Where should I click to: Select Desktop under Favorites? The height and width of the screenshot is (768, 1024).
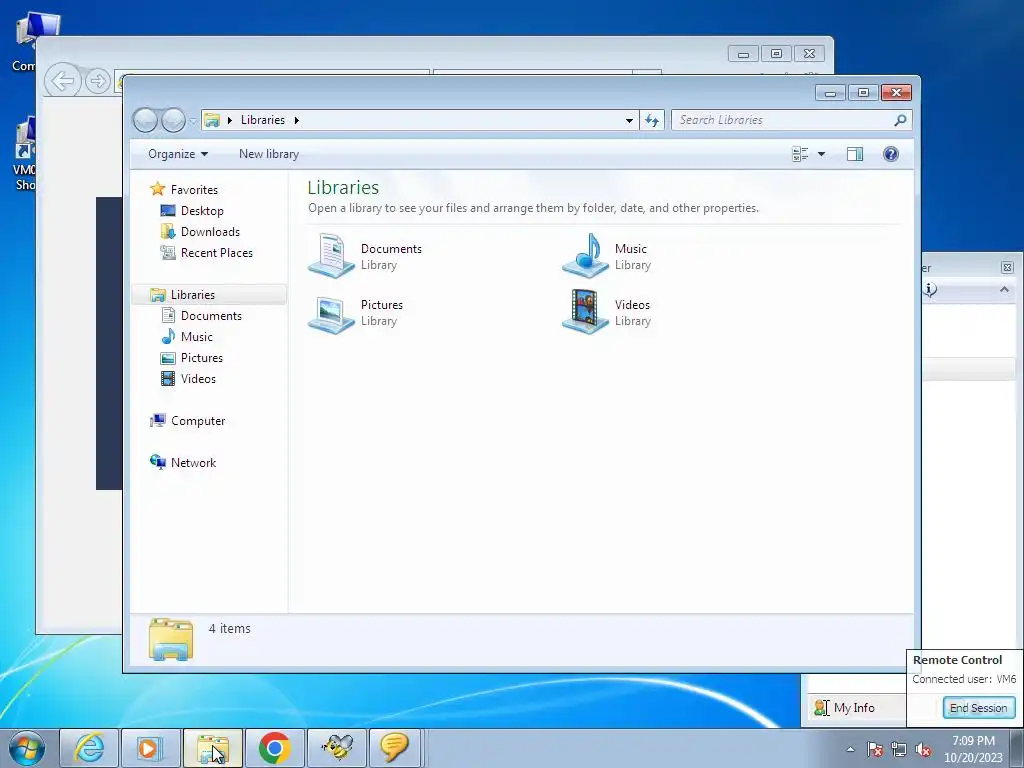pos(202,211)
